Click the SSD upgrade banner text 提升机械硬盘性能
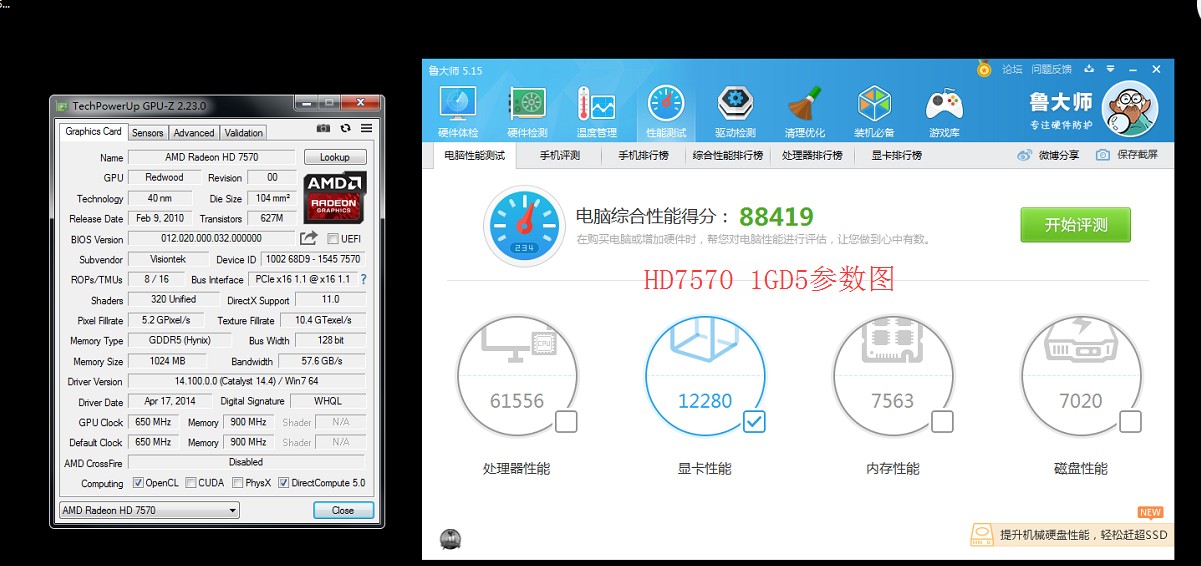Viewport: 1201px width, 566px height. (x=1084, y=535)
